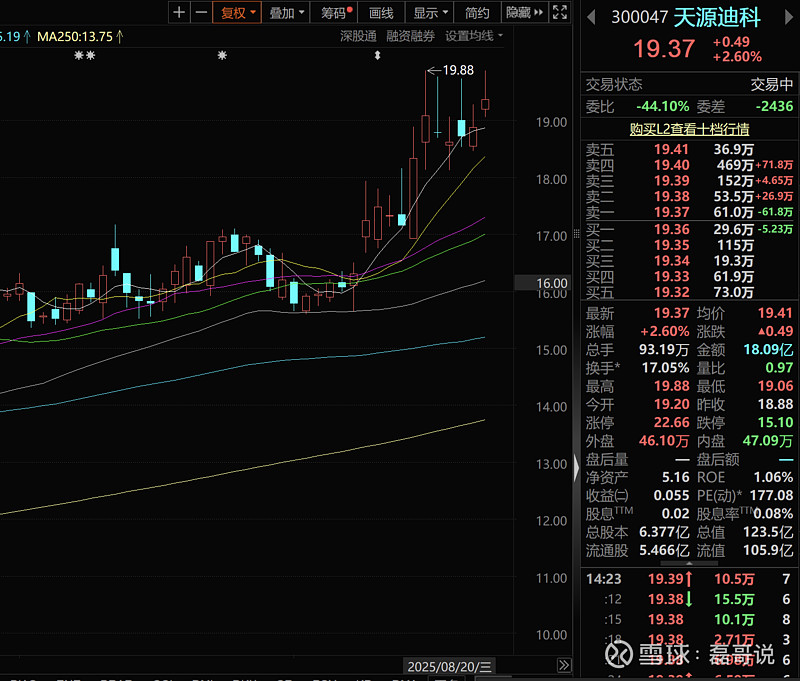Open the 叠加 overlay dropdown

(x=286, y=12)
